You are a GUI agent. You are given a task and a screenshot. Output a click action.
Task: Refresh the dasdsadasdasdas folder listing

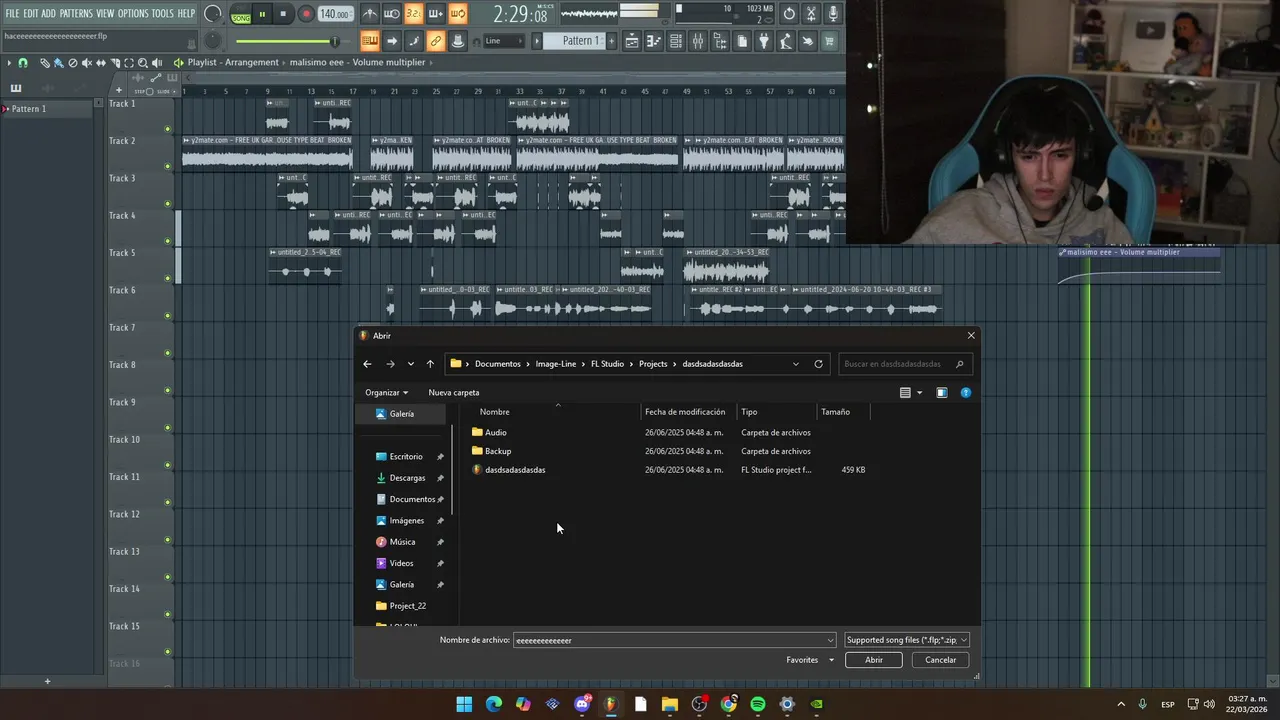[818, 364]
